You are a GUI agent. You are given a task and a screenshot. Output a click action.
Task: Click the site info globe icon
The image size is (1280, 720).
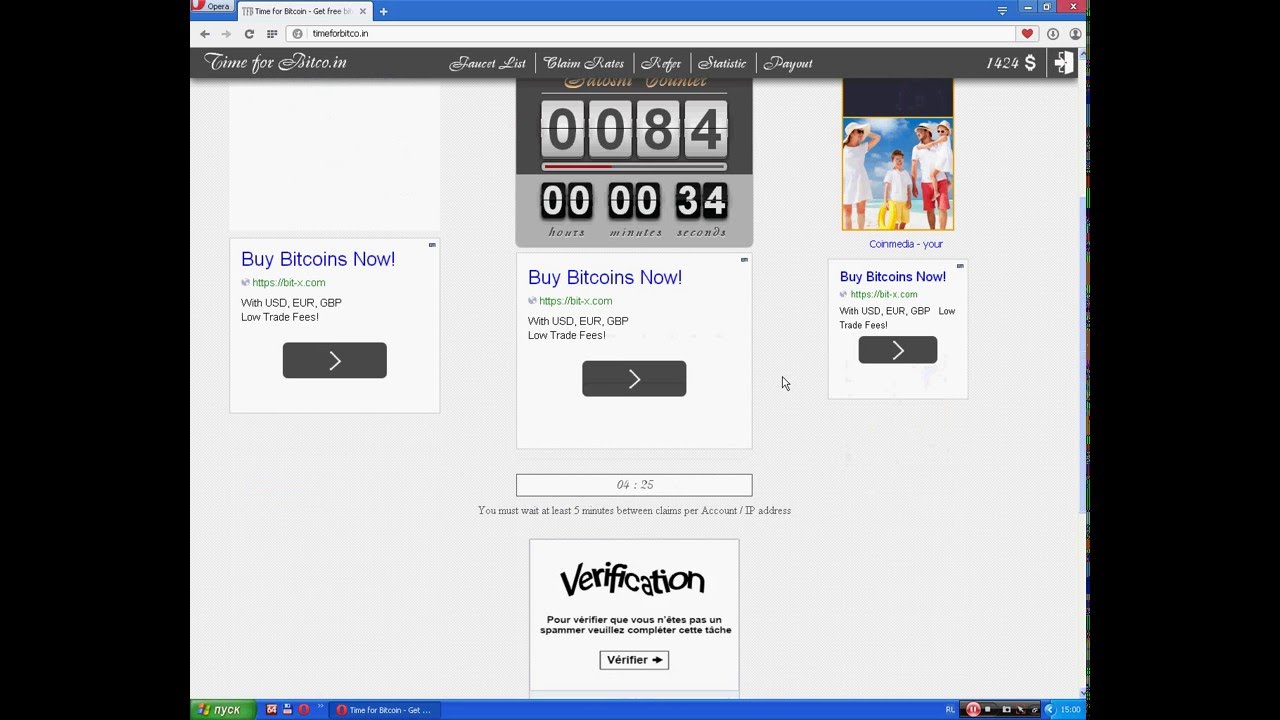(x=297, y=33)
